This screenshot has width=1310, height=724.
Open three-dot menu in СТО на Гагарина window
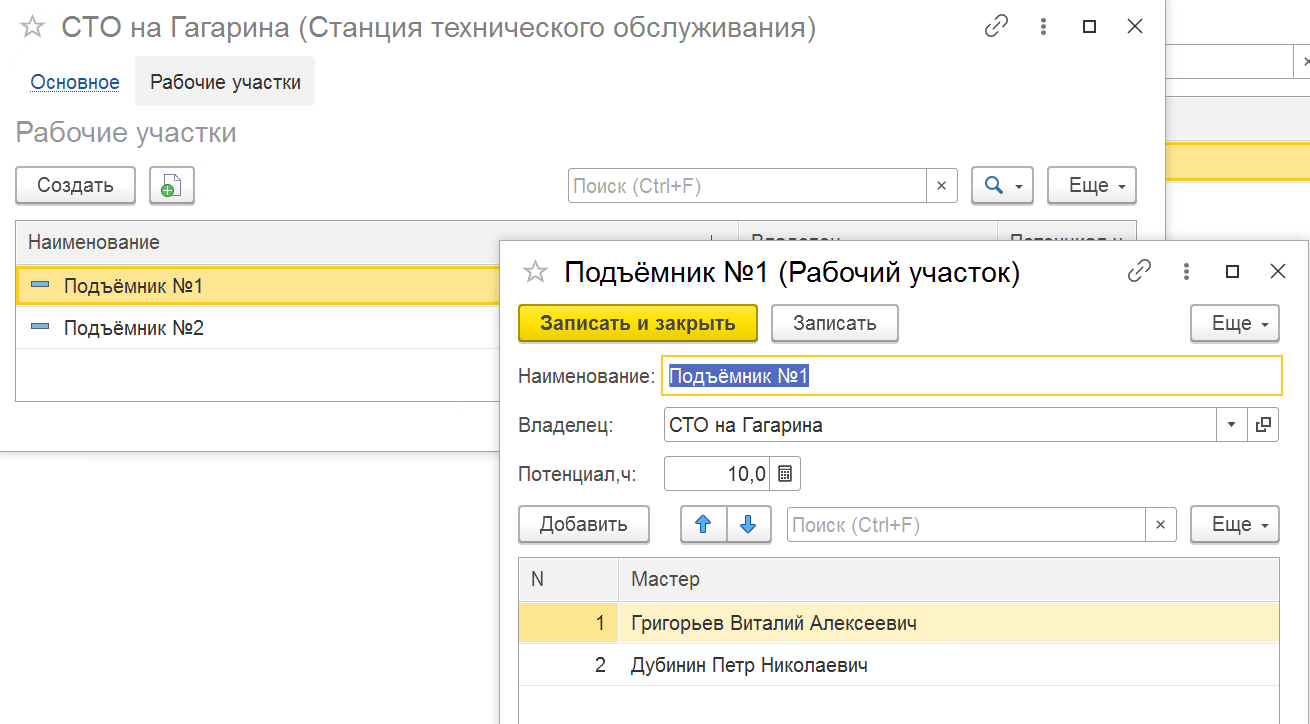[1044, 27]
